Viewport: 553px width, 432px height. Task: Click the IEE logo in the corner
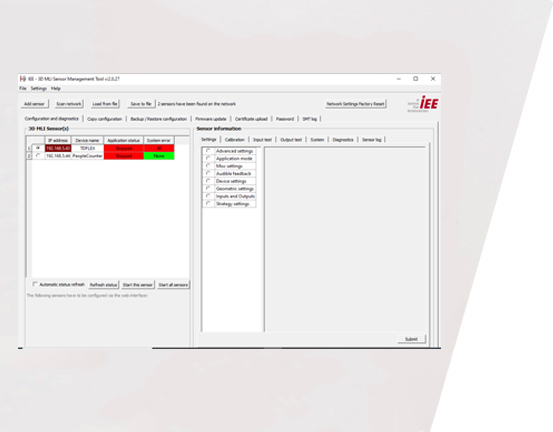(x=423, y=104)
